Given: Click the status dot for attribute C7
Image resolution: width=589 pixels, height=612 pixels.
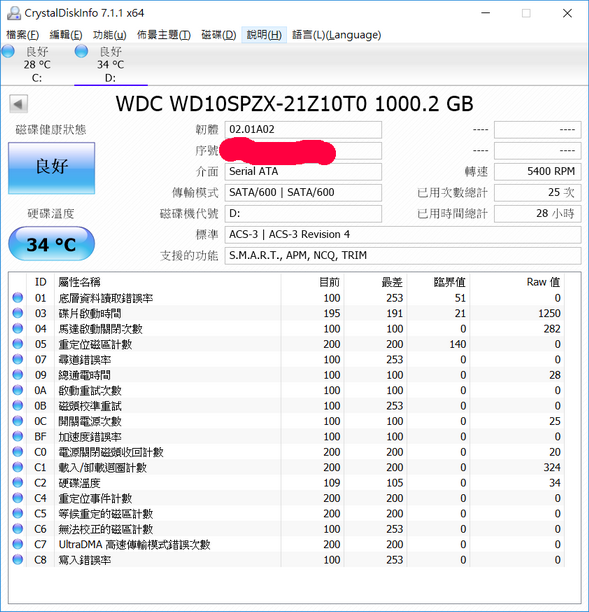Looking at the screenshot, I should tap(18, 544).
